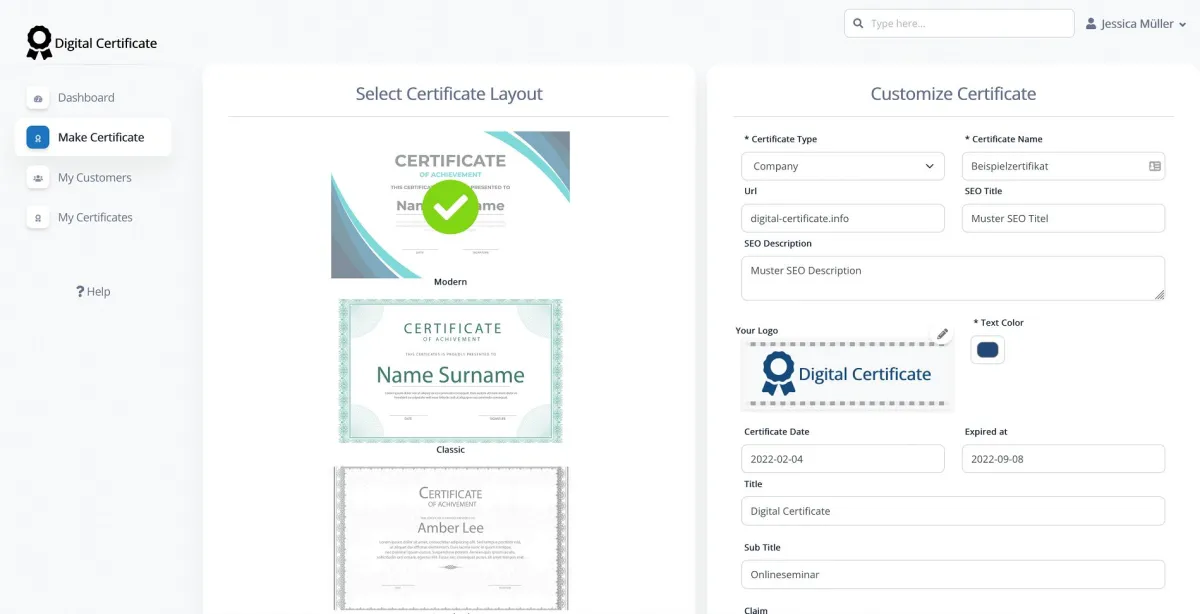The height and width of the screenshot is (614, 1200).
Task: Click the pencil icon to edit your logo
Action: click(x=942, y=333)
